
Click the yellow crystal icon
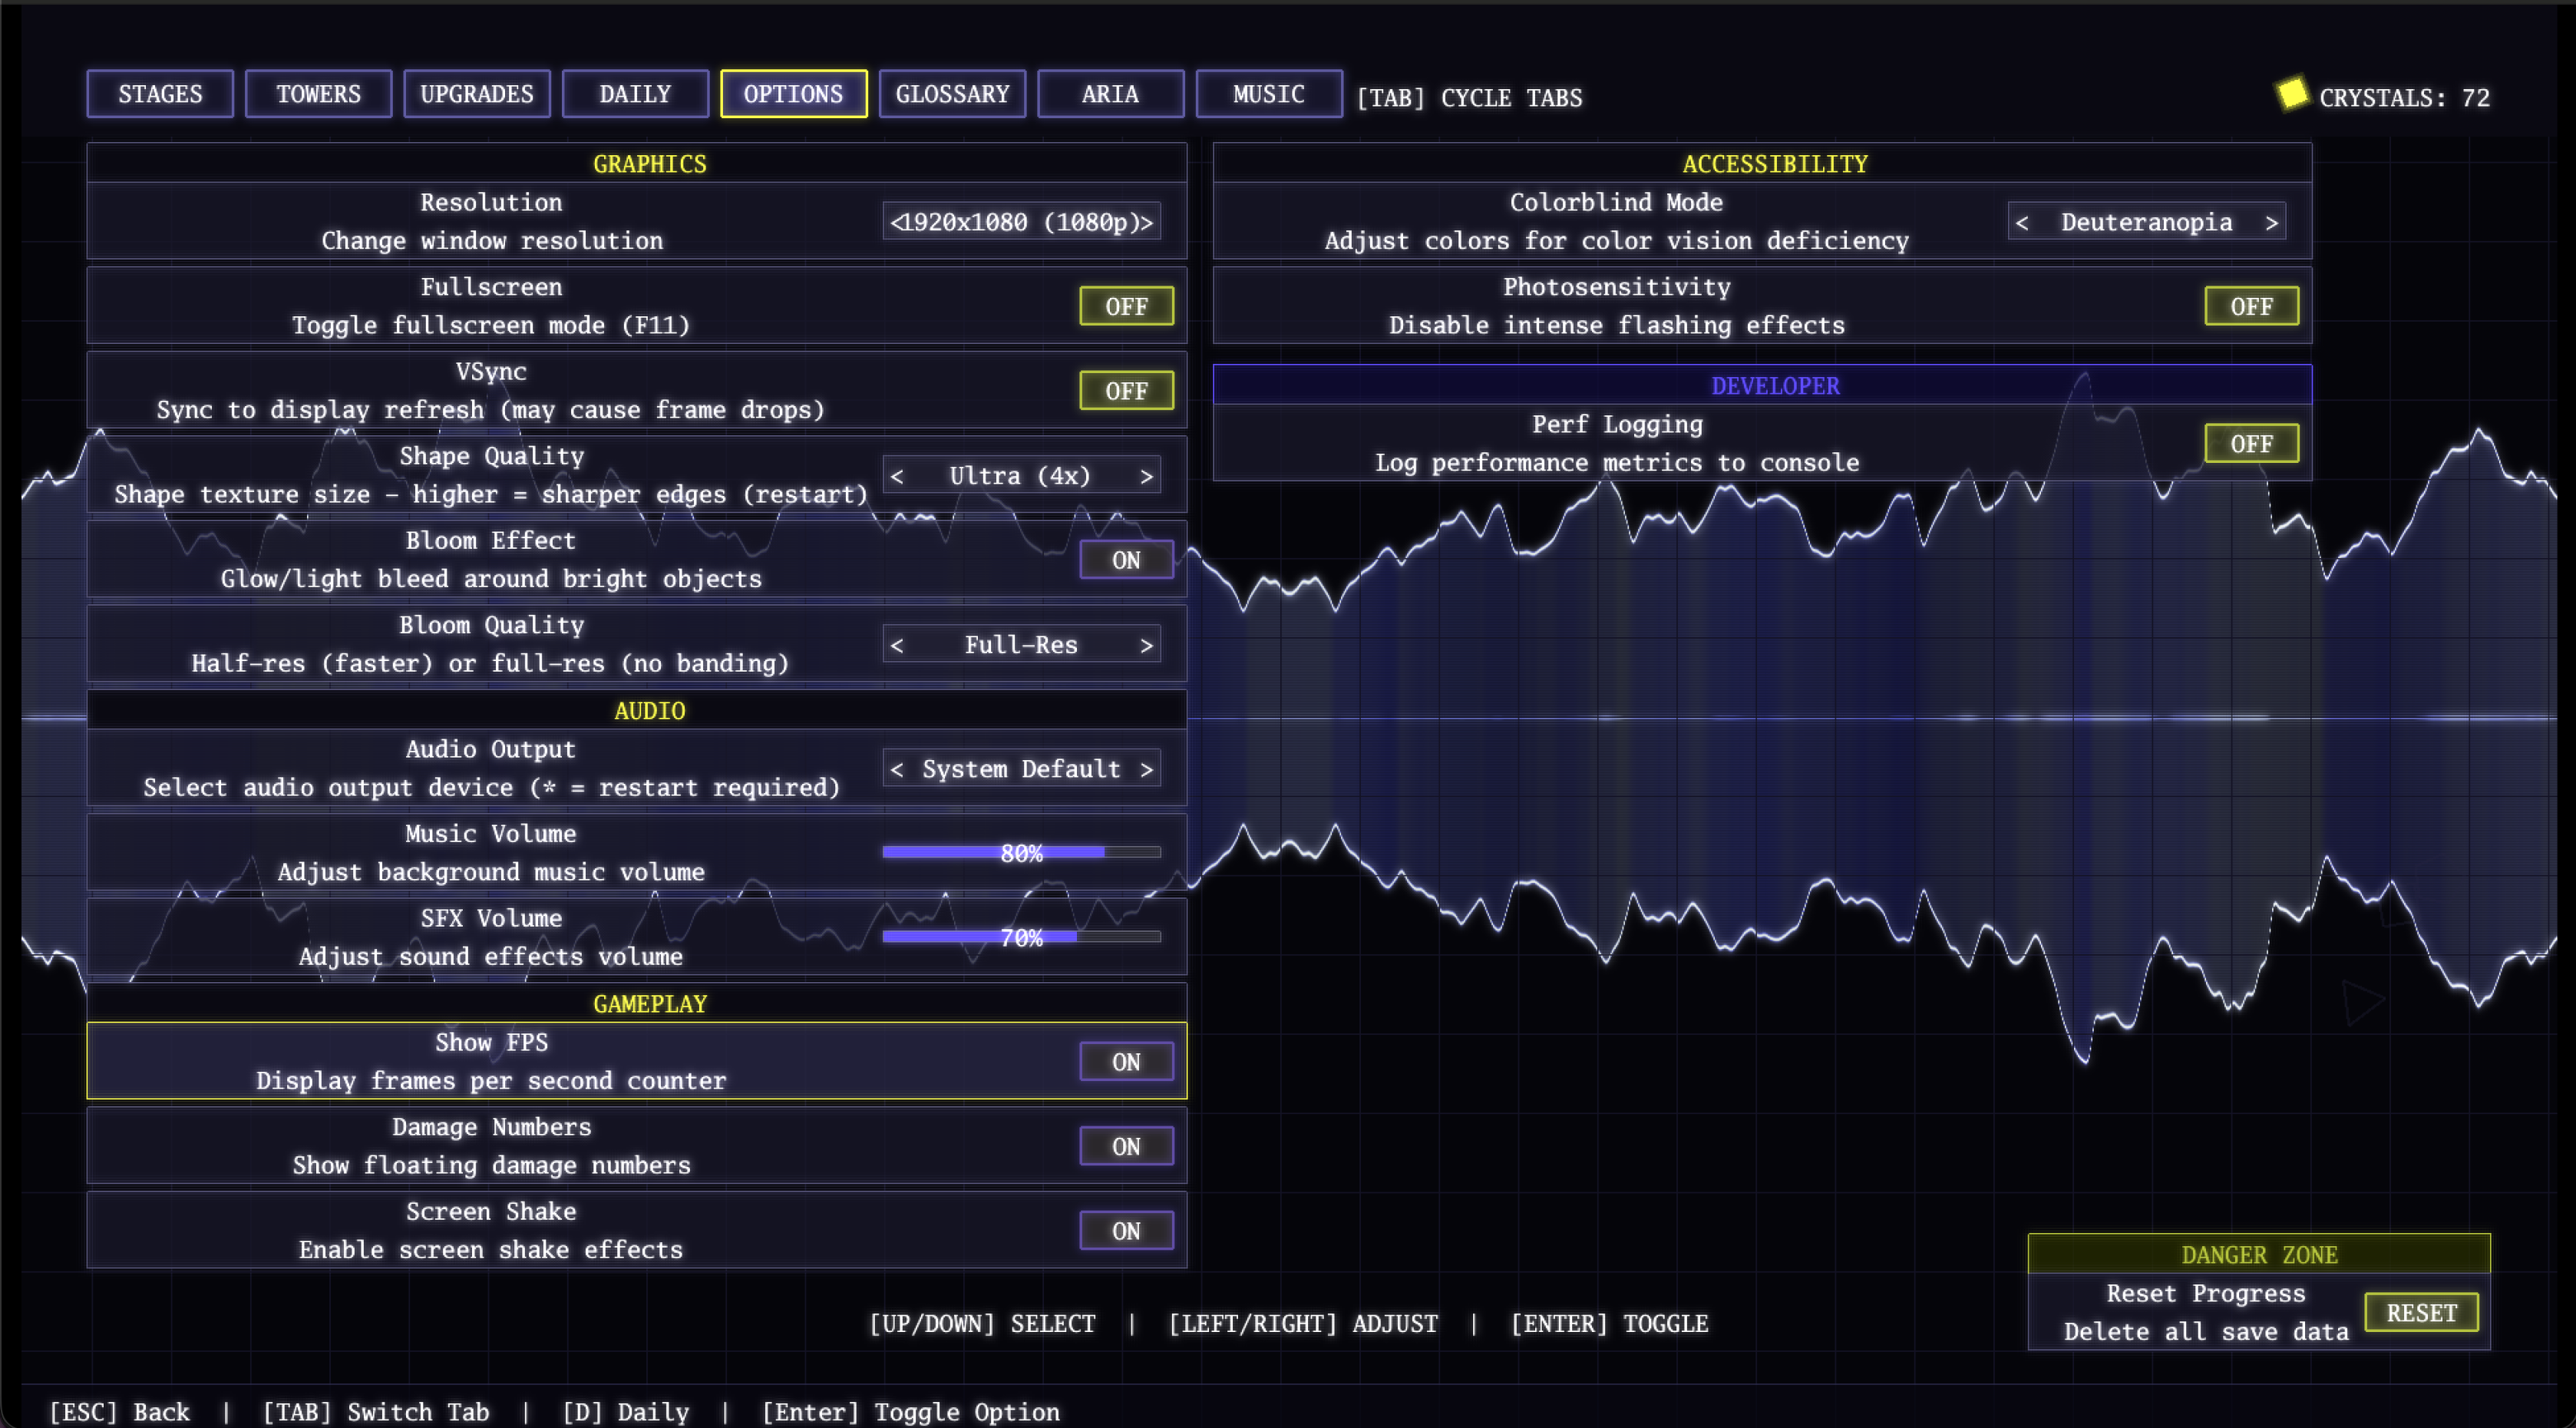[2291, 93]
